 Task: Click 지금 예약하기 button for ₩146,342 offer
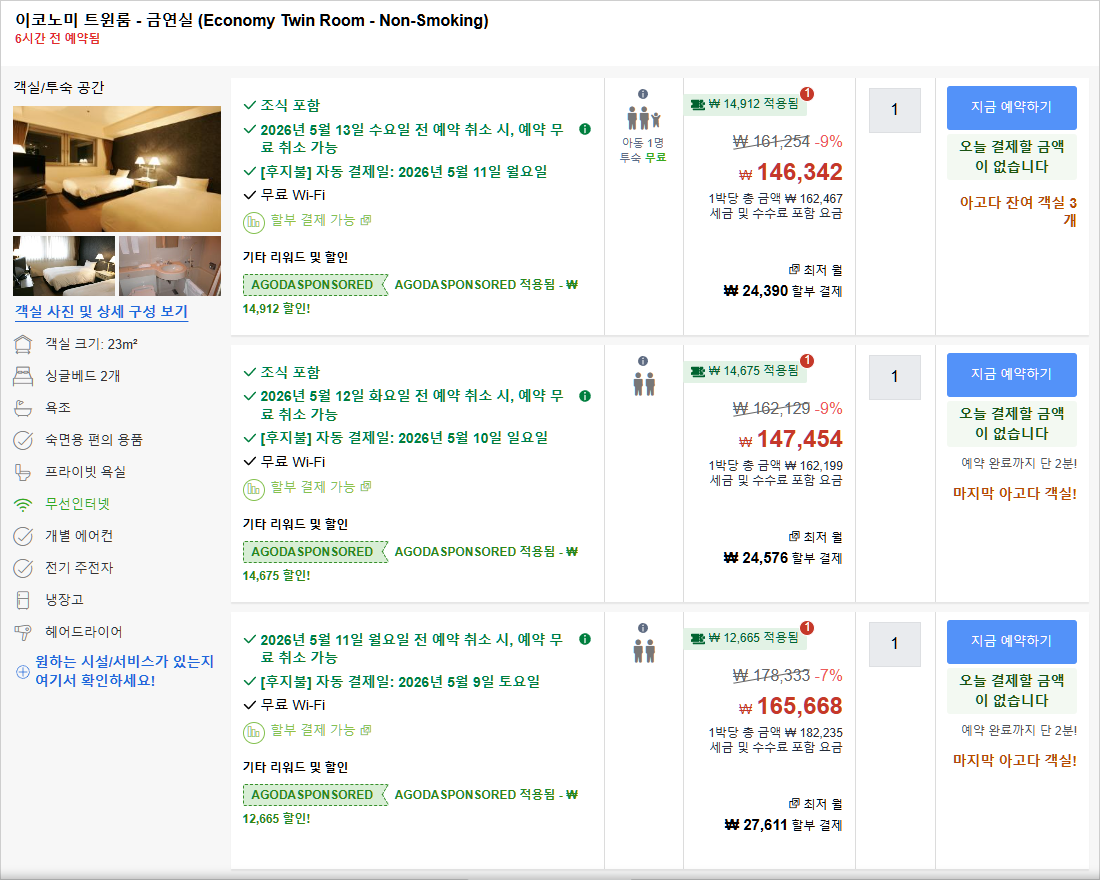(1011, 107)
